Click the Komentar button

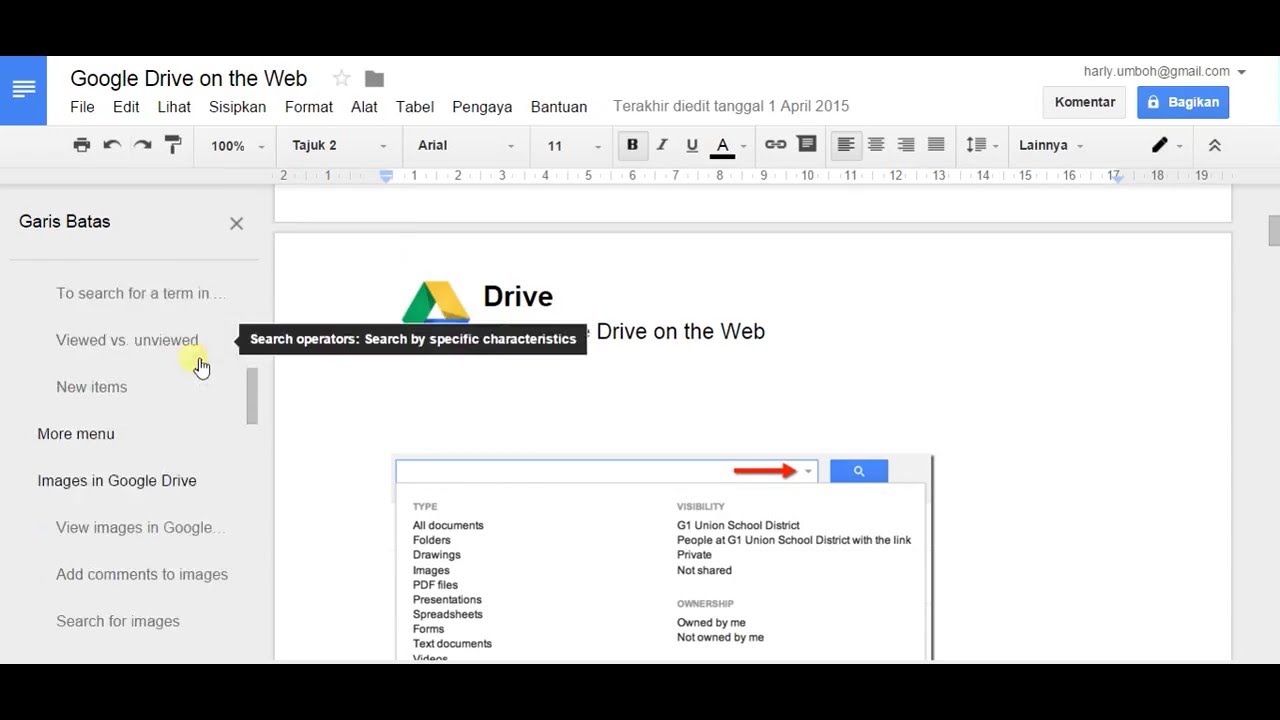(1085, 102)
